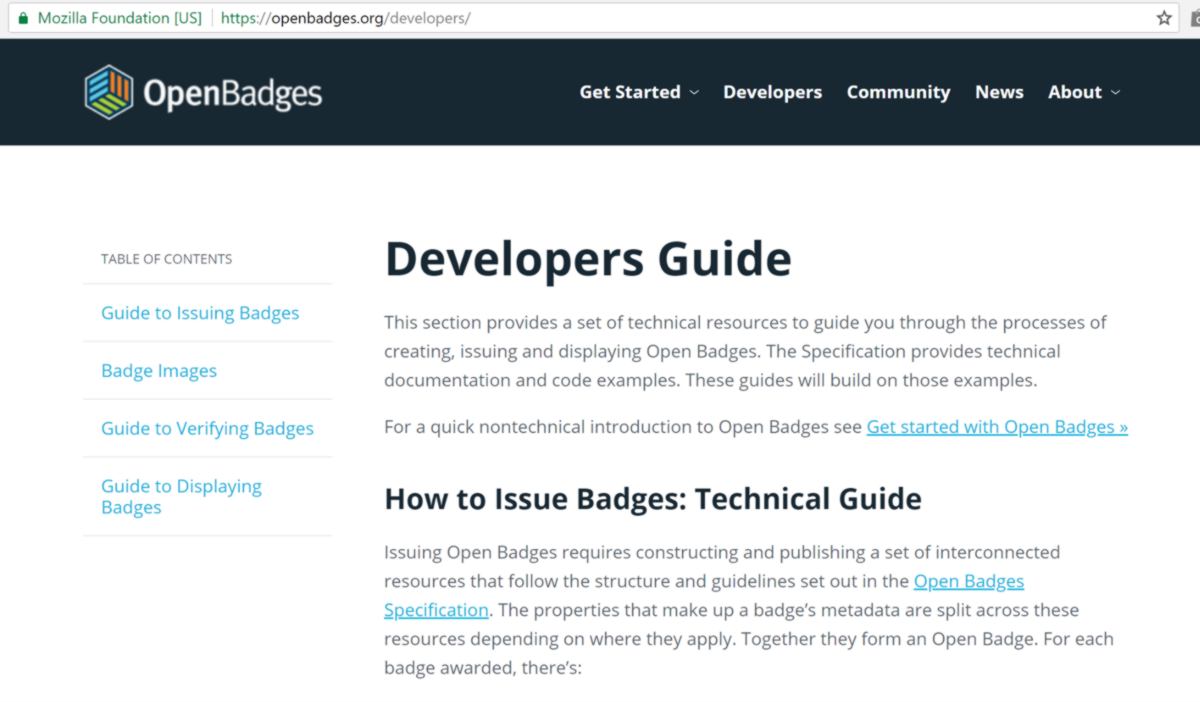Image resolution: width=1200 pixels, height=702 pixels.
Task: Follow the Get started with Open Badges link
Action: click(997, 427)
